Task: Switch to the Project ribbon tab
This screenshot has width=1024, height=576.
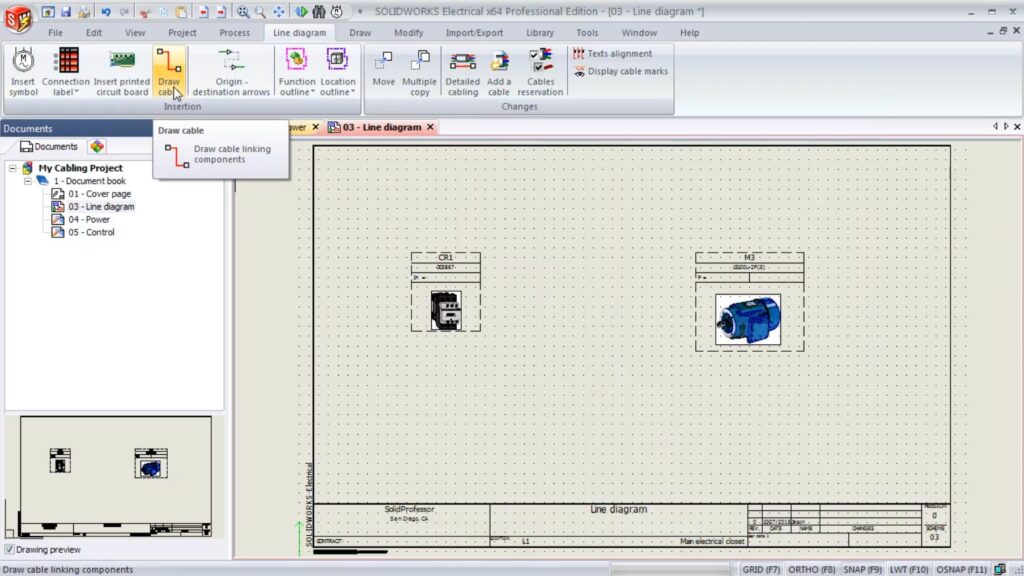Action: [182, 33]
